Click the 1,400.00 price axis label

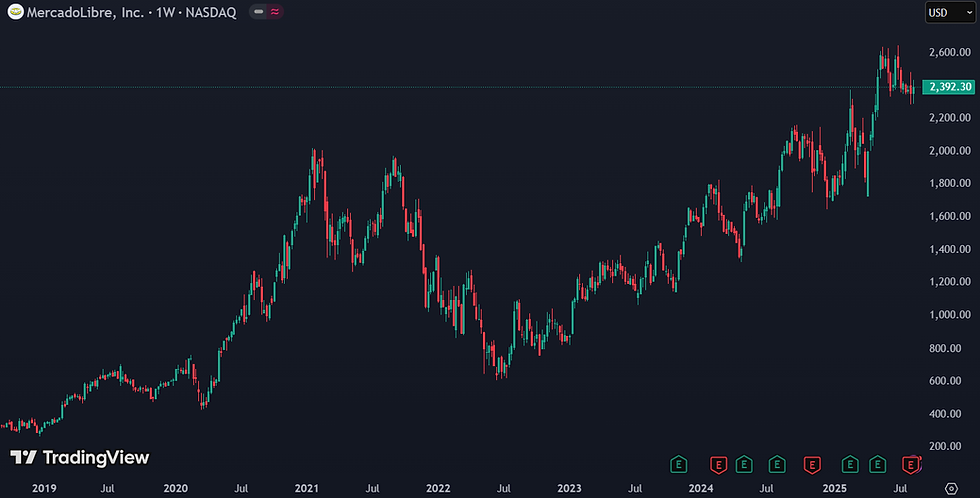click(950, 249)
